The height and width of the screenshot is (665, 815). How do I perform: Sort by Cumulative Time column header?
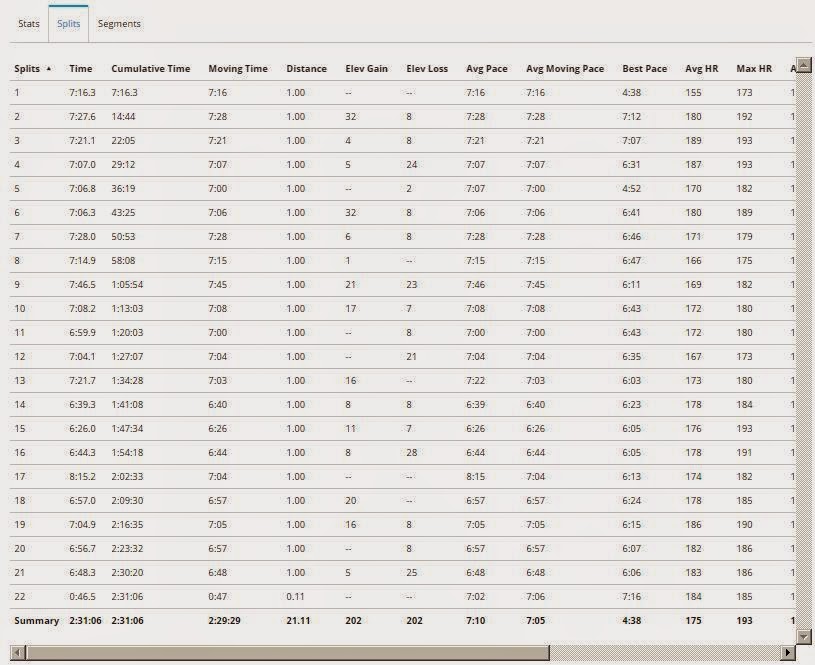[x=151, y=69]
